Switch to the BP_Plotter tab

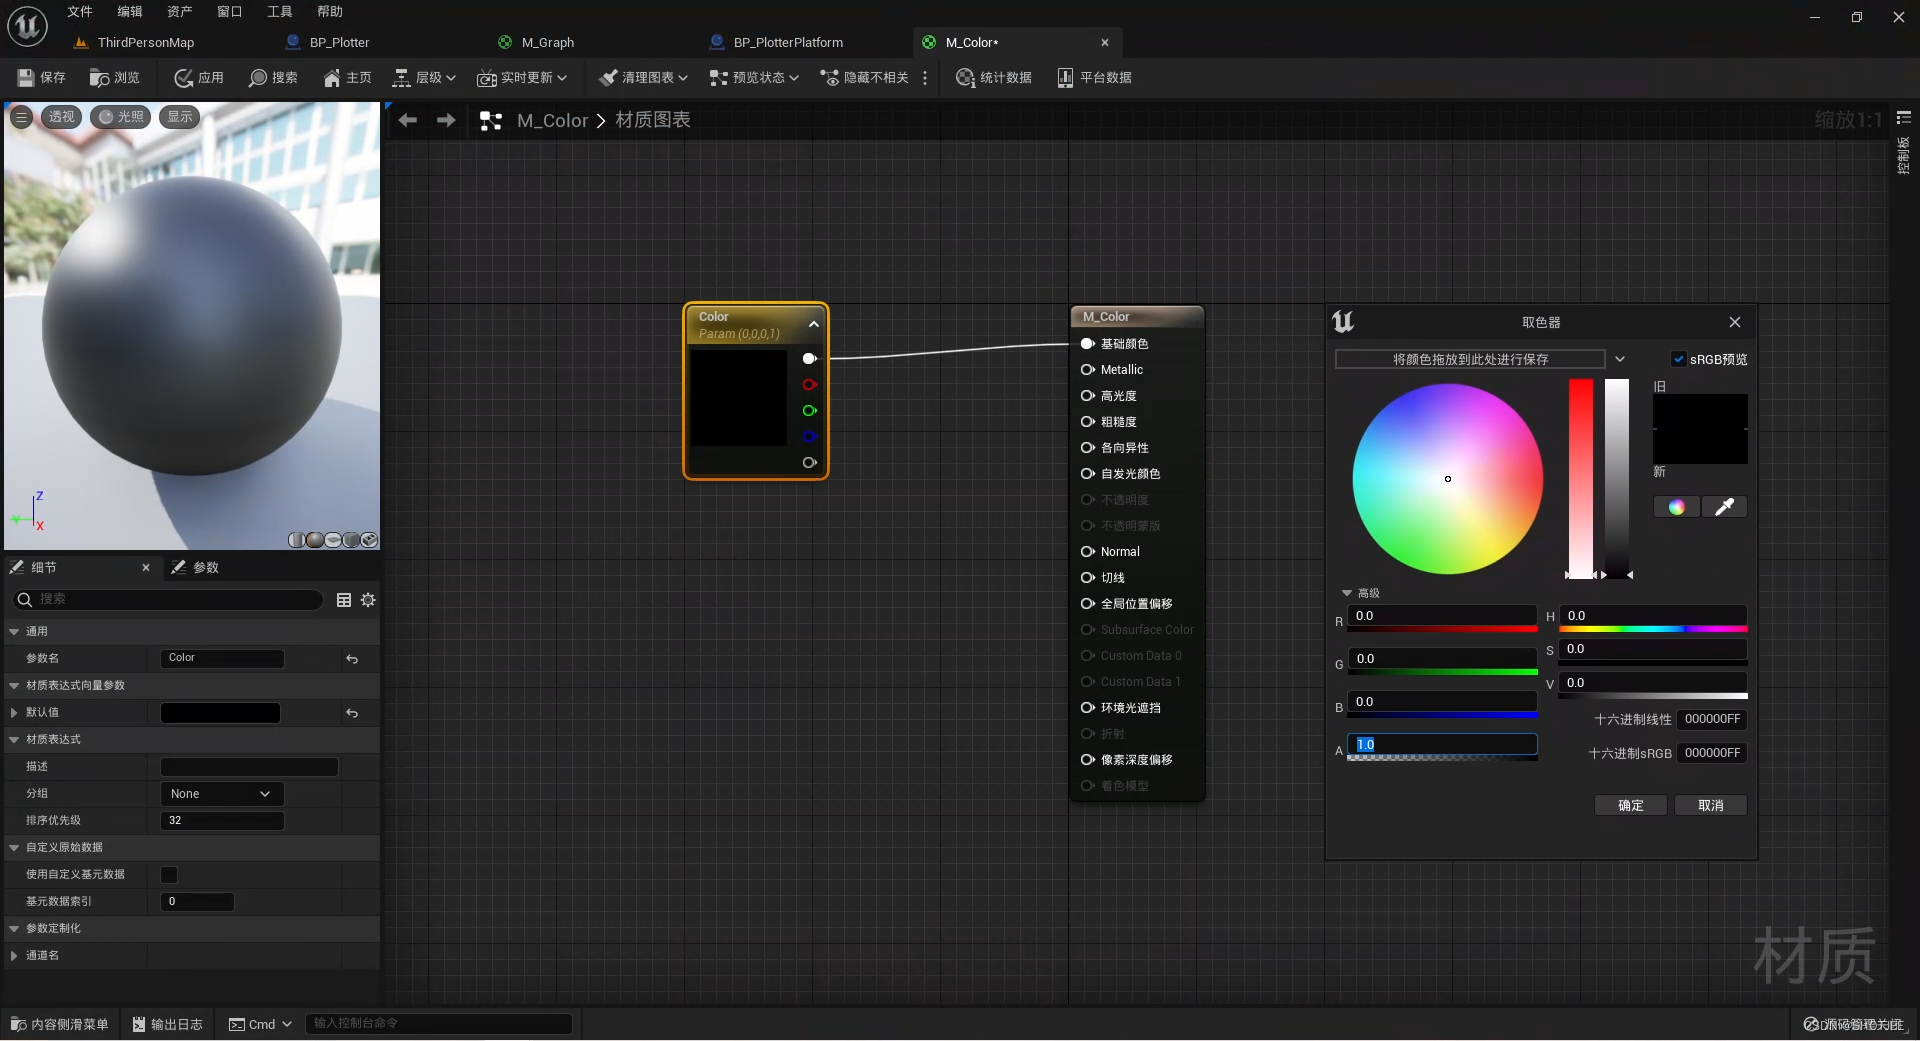coord(339,42)
